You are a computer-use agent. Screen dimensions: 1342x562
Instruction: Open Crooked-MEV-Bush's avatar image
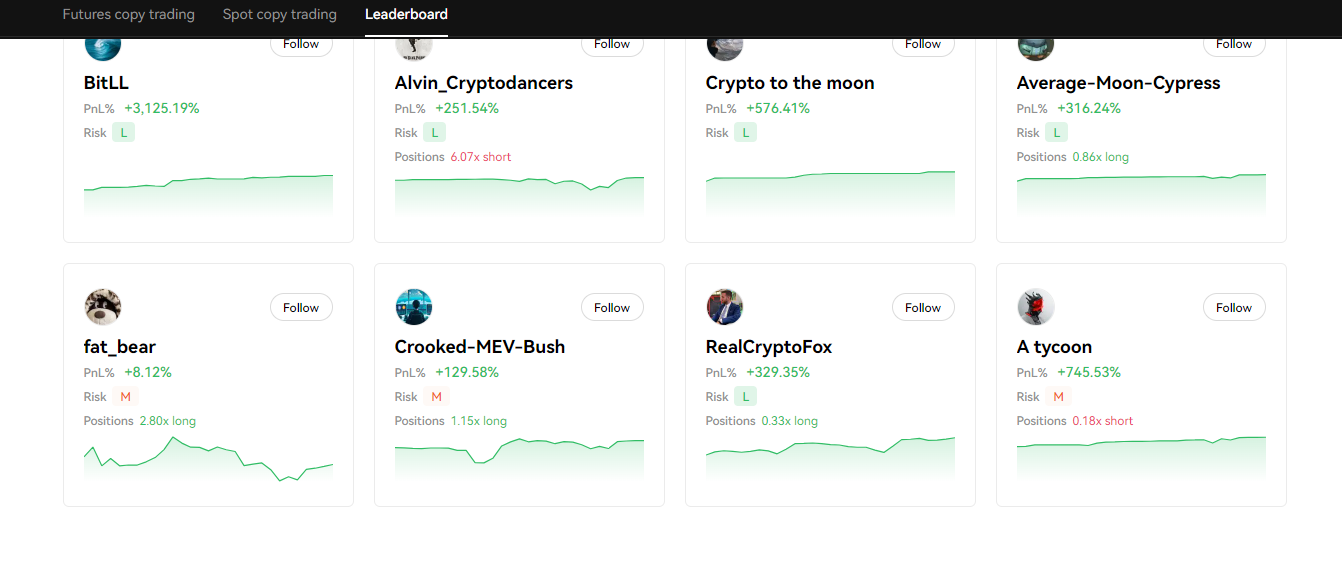tap(414, 307)
